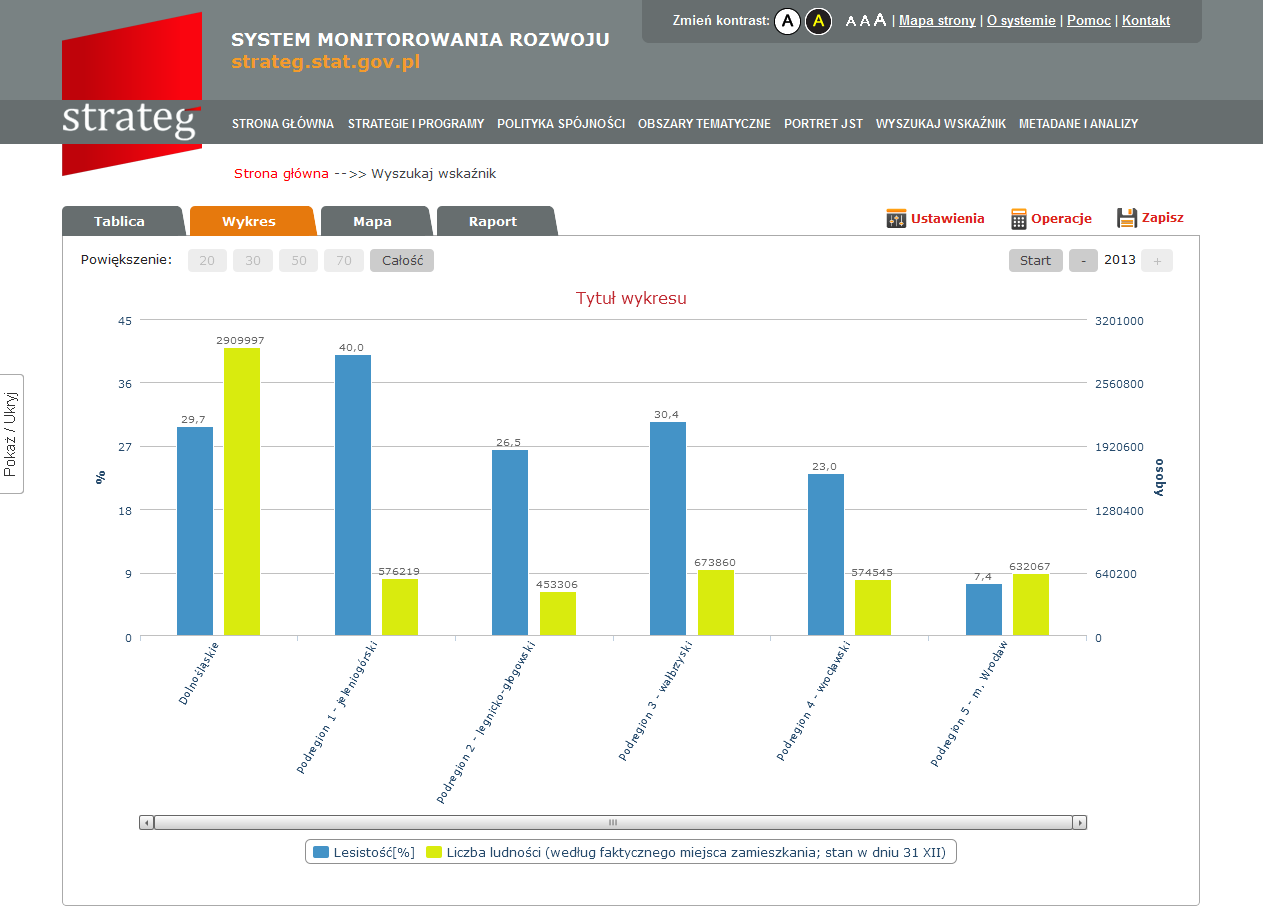Select medium font size A

click(865, 21)
